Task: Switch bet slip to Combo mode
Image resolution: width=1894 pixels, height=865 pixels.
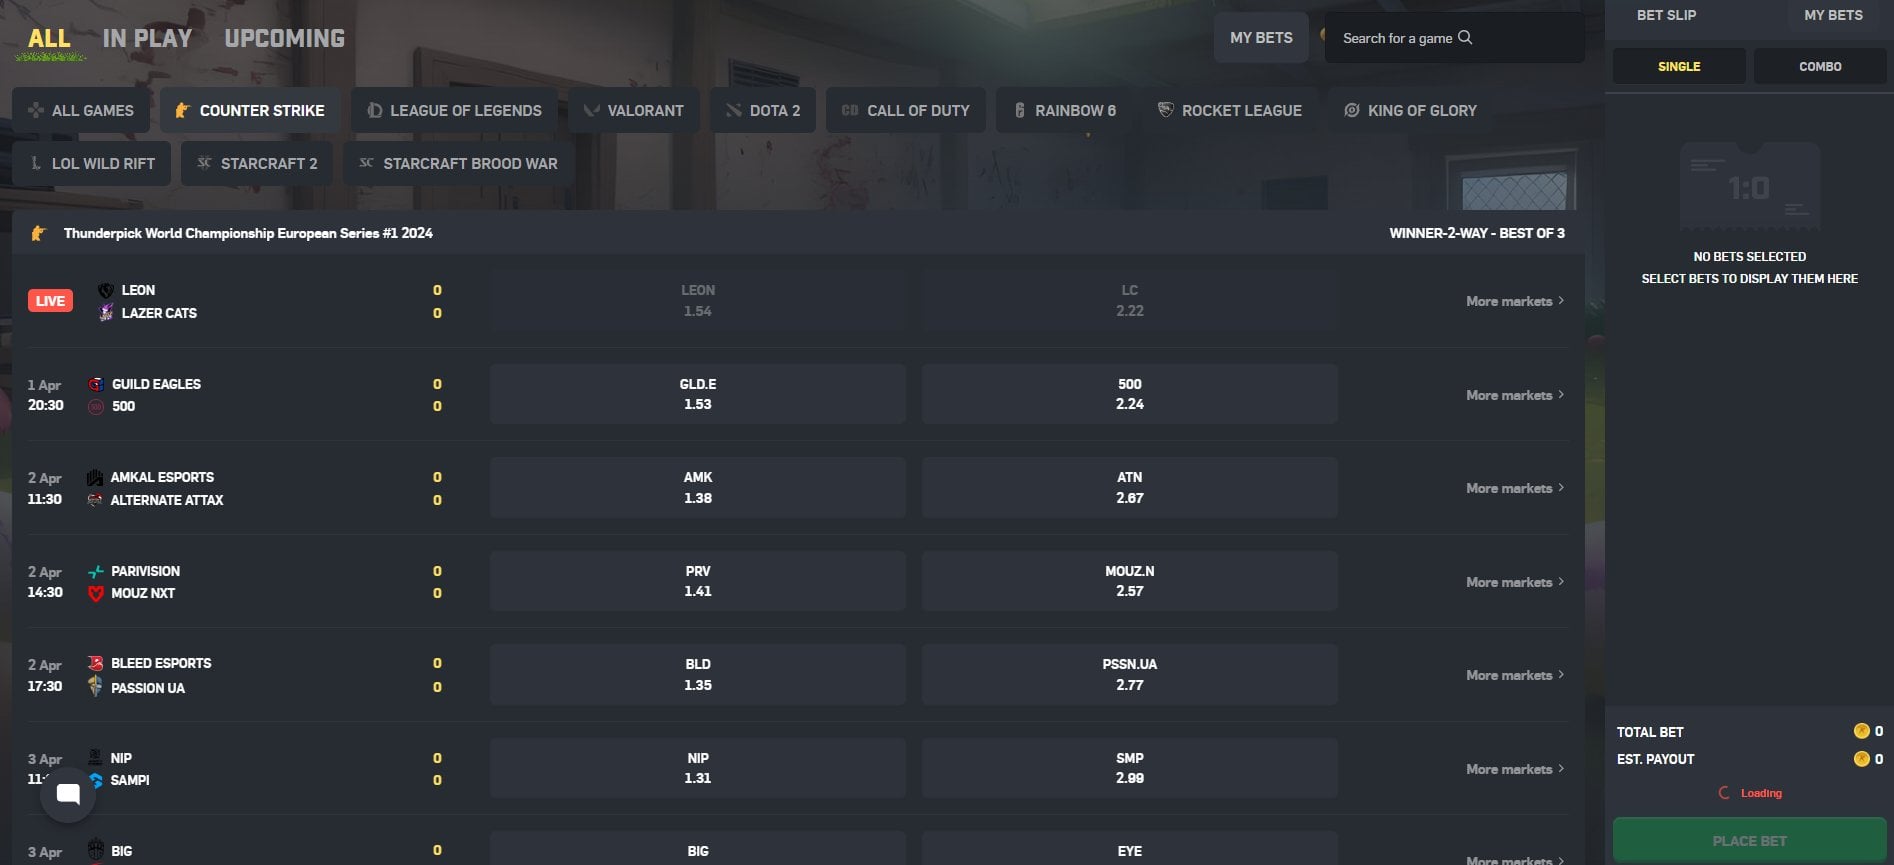Action: tap(1819, 66)
